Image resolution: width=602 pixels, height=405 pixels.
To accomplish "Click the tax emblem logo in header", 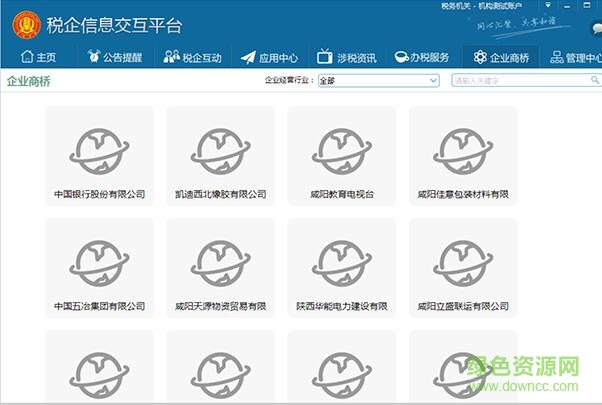I will [x=26, y=25].
